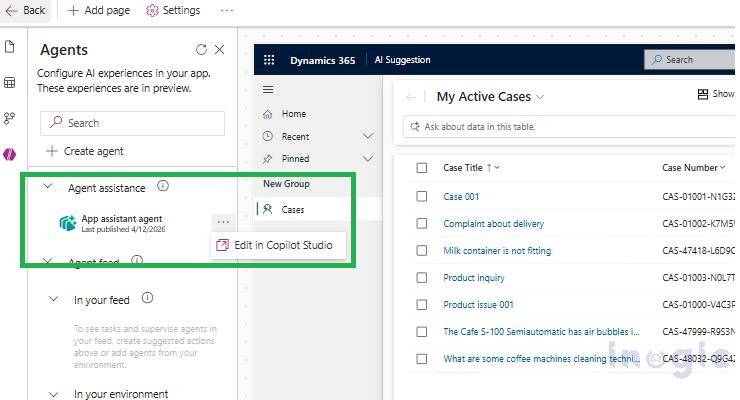Expand the Pinned chevron
Screen dimensions: 740x400
pos(368,158)
